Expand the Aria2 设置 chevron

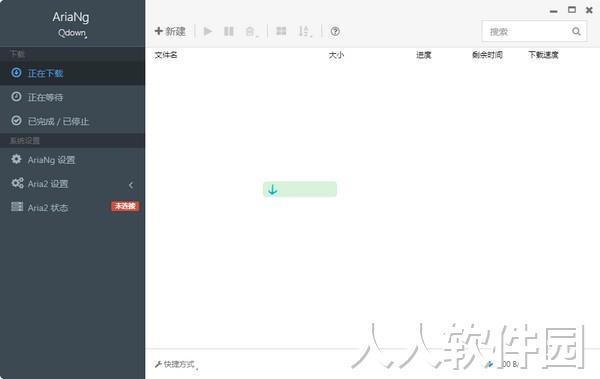(x=131, y=185)
